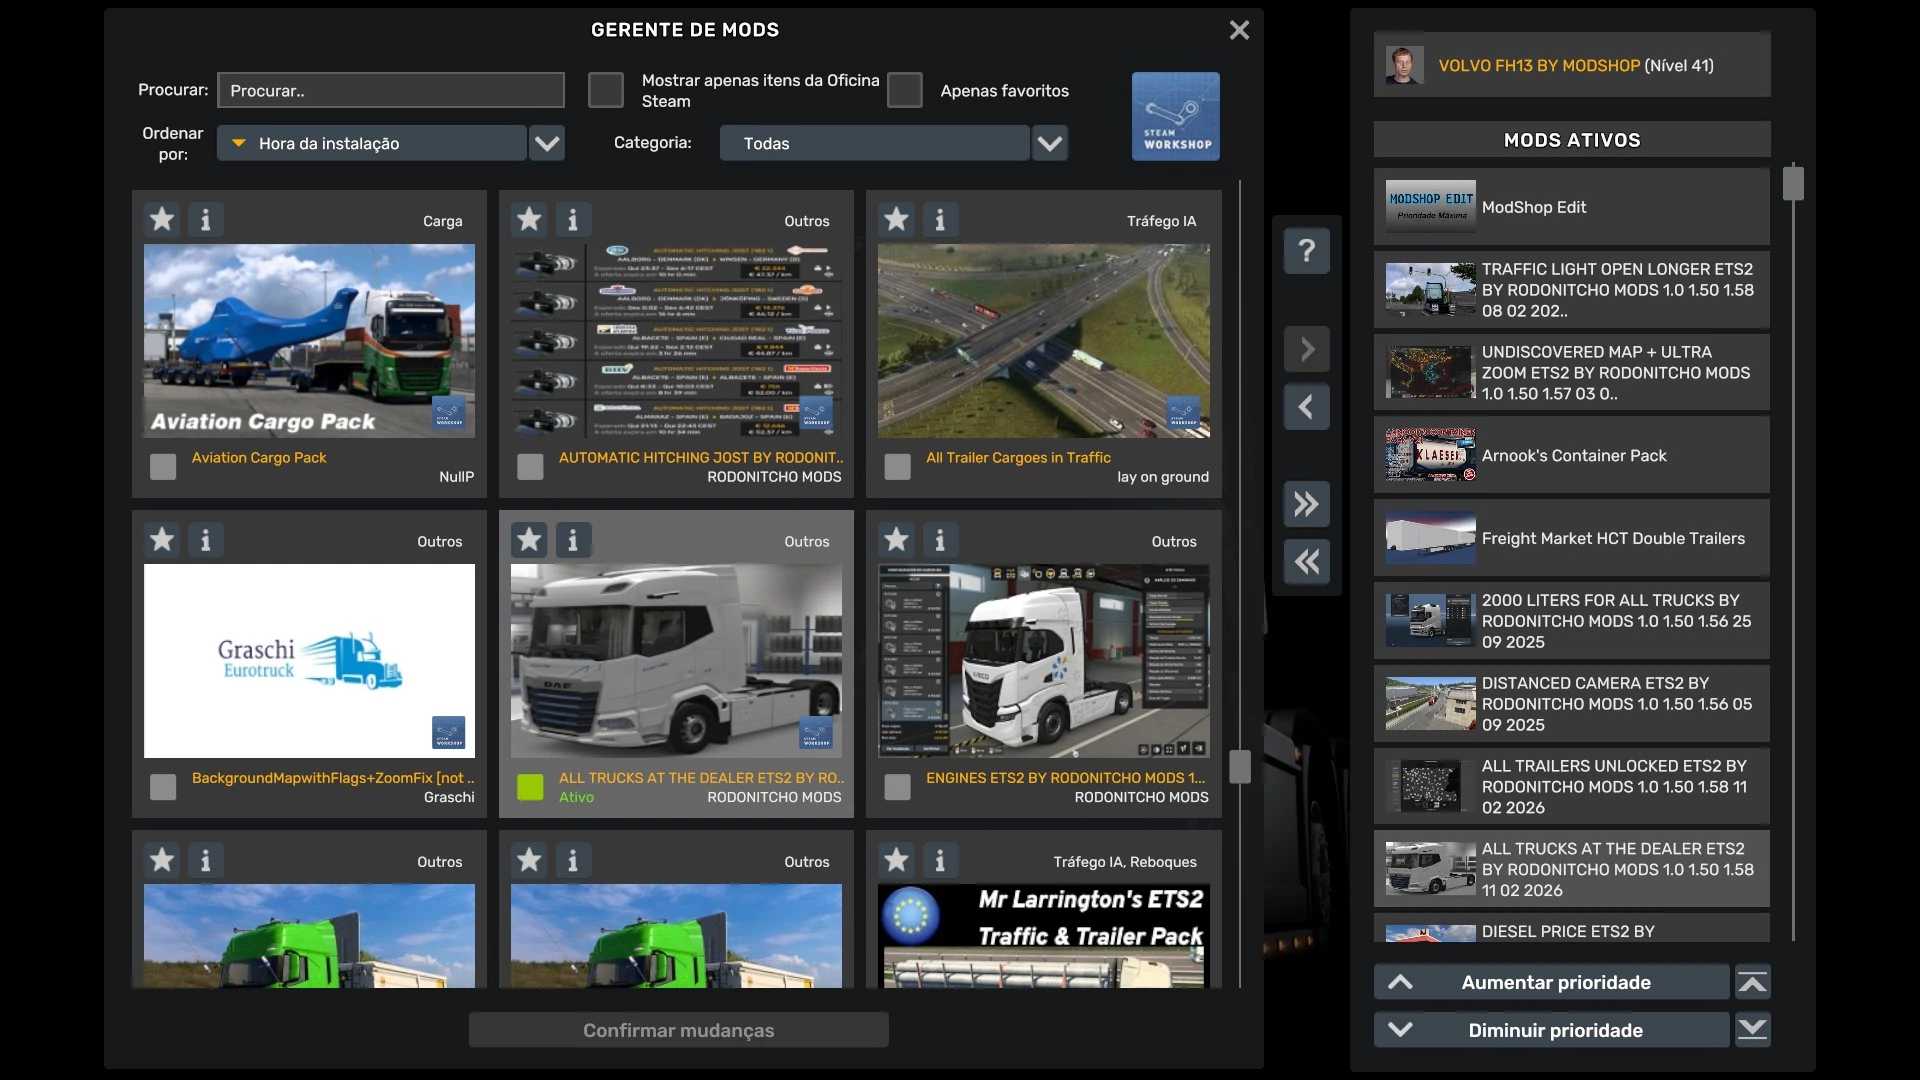Click the Todas category combo box
1920x1080 pixels.
tap(873, 143)
